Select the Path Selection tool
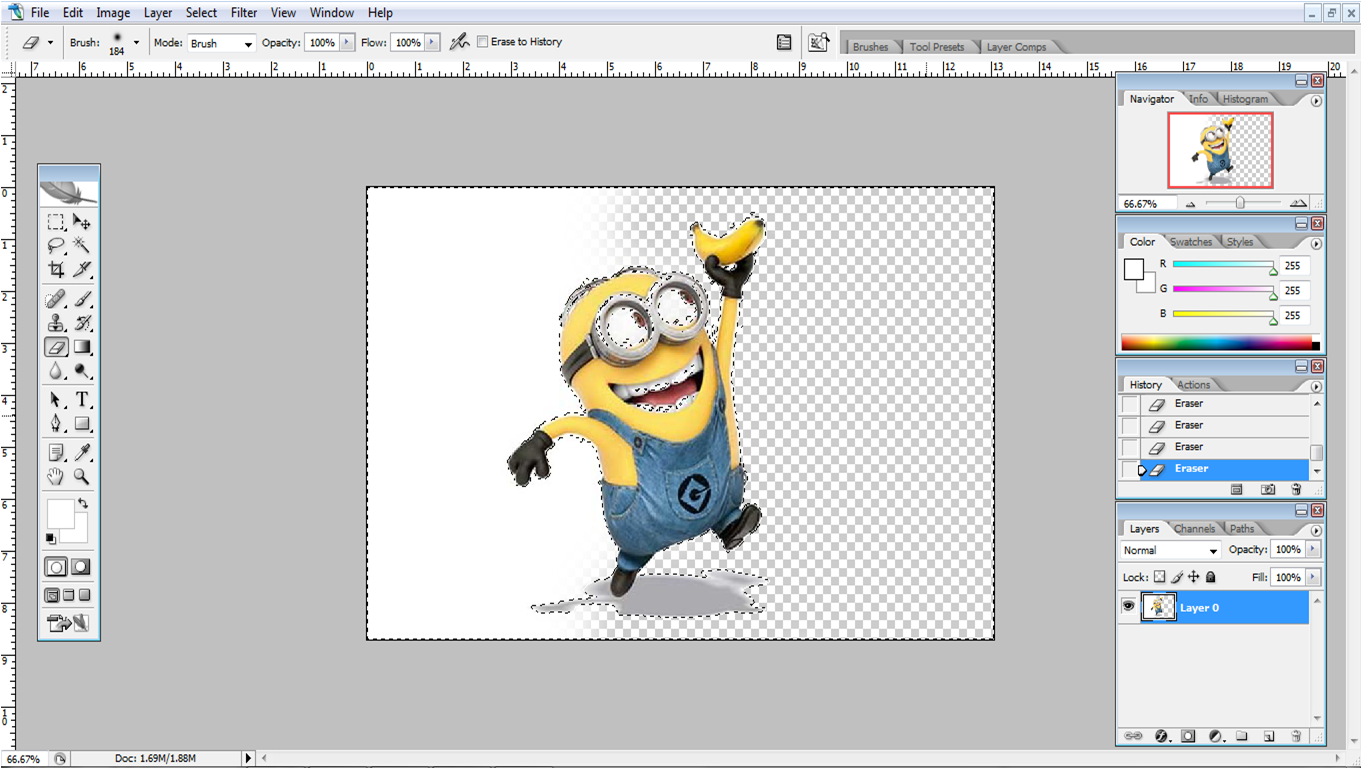Viewport: 1362px width, 769px height. [x=56, y=400]
